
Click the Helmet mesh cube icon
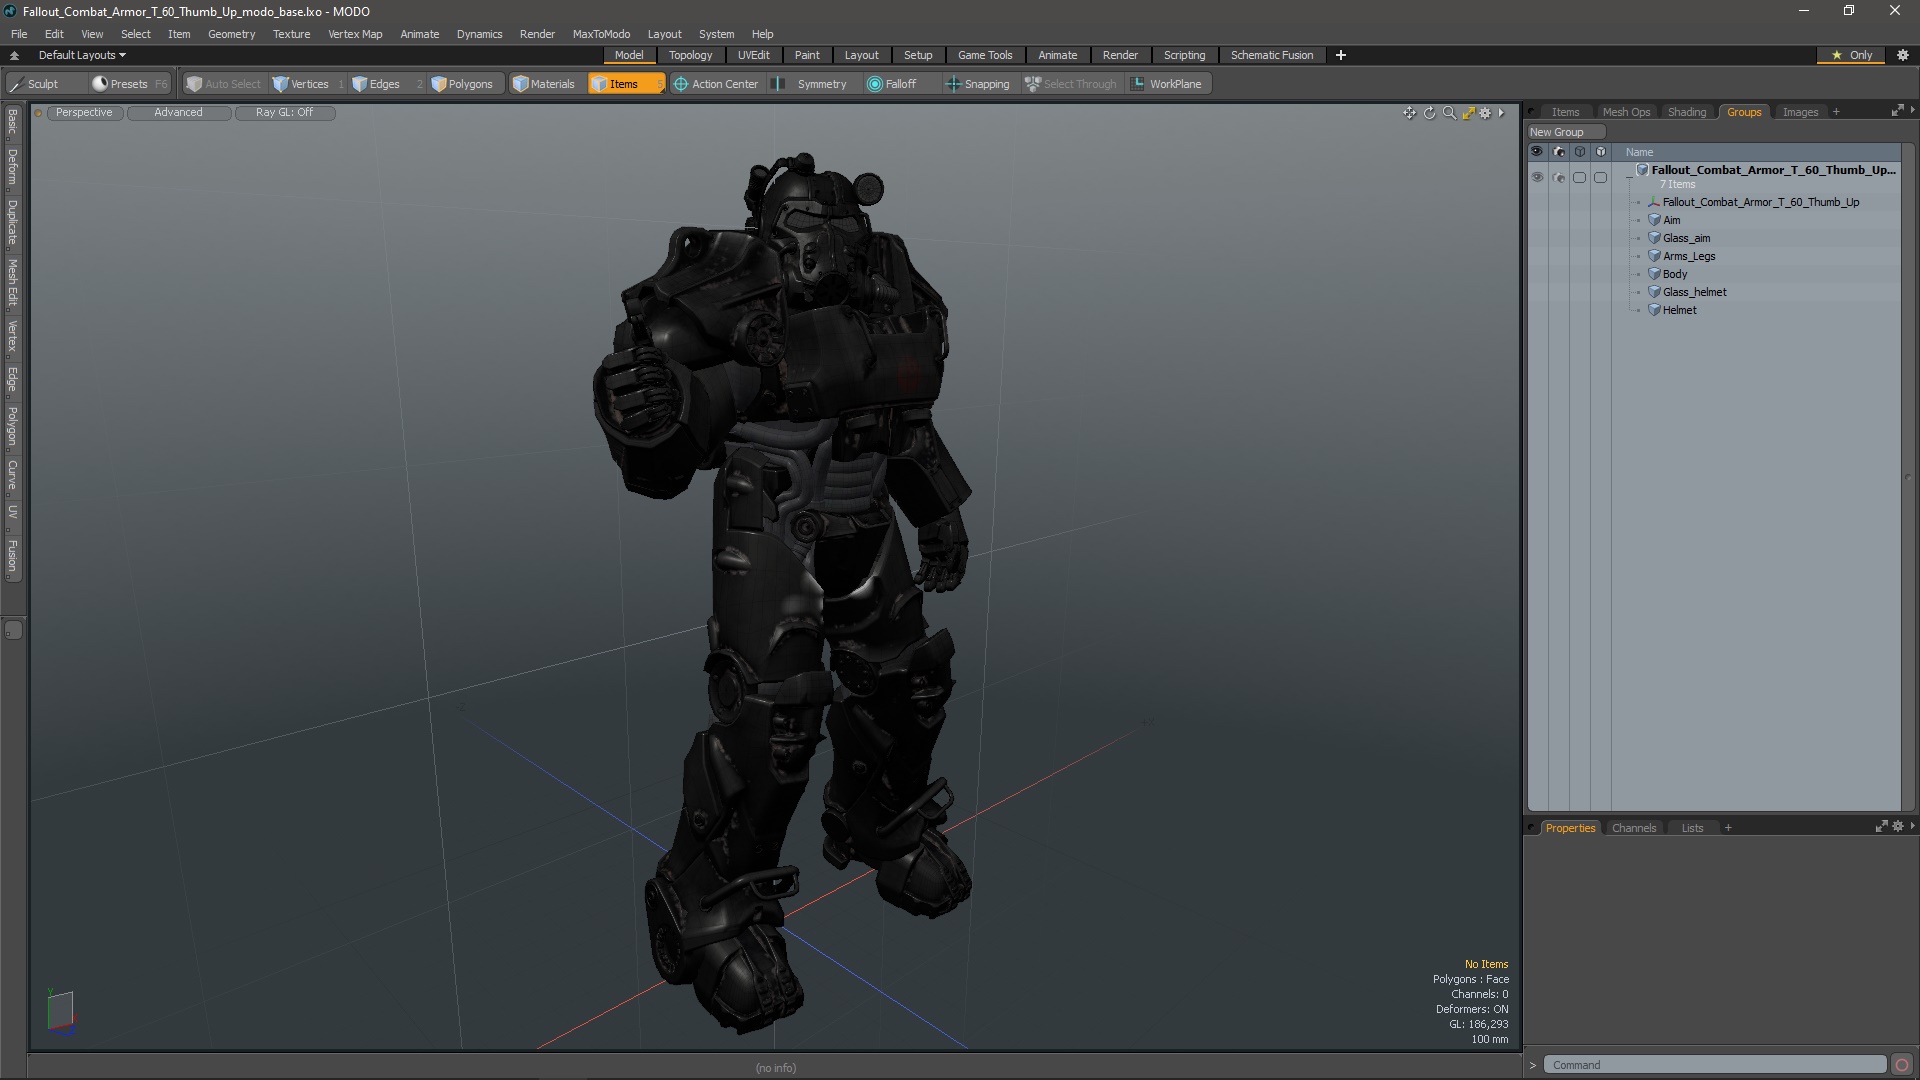pyautogui.click(x=1654, y=310)
